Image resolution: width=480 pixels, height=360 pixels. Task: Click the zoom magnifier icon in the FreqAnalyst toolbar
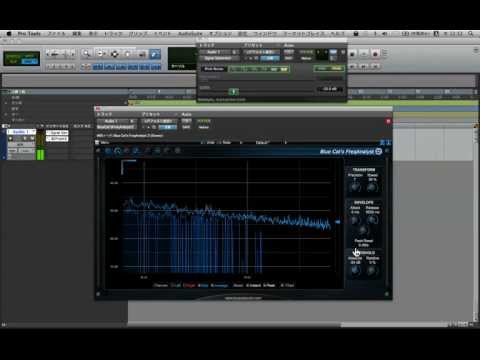(x=117, y=151)
